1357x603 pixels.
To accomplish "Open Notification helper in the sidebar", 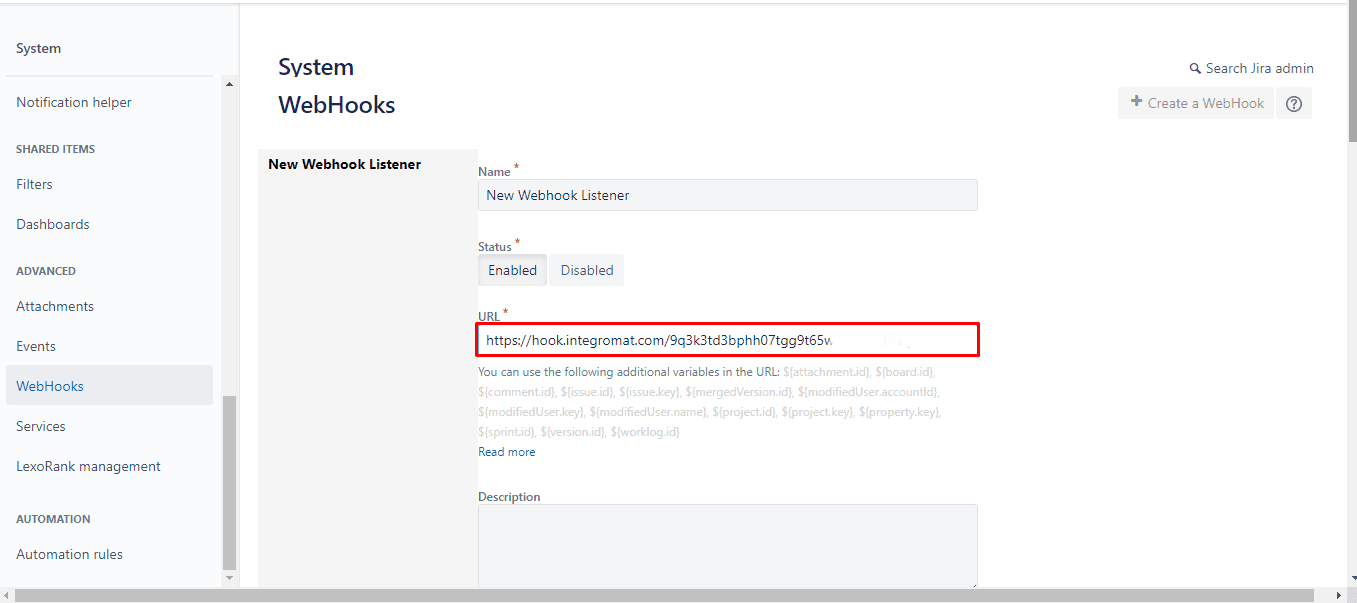I will [74, 102].
